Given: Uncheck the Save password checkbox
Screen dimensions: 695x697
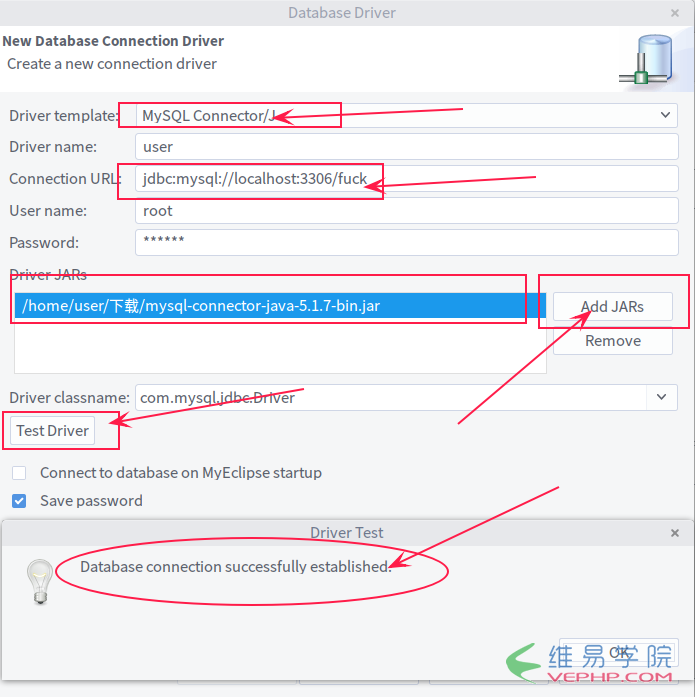Looking at the screenshot, I should (19, 501).
